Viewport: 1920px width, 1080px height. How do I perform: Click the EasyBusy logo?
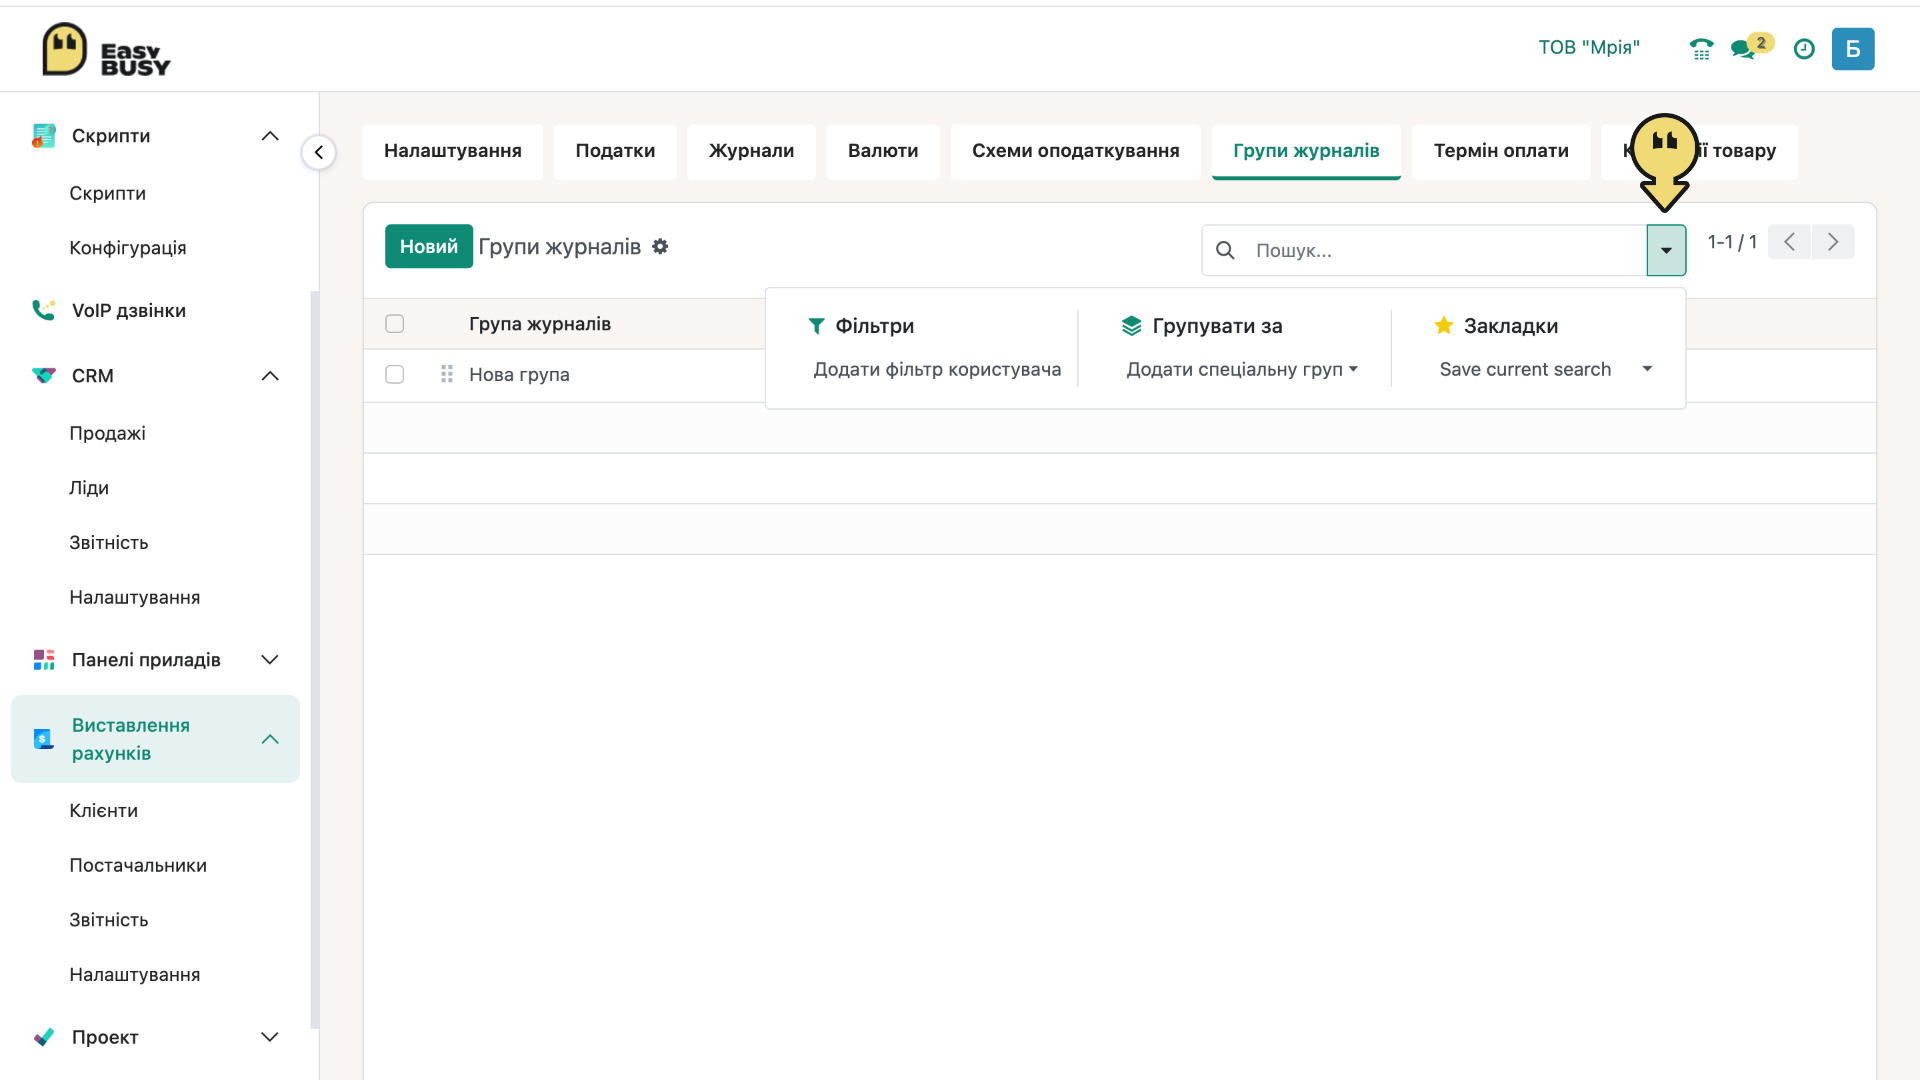coord(106,49)
